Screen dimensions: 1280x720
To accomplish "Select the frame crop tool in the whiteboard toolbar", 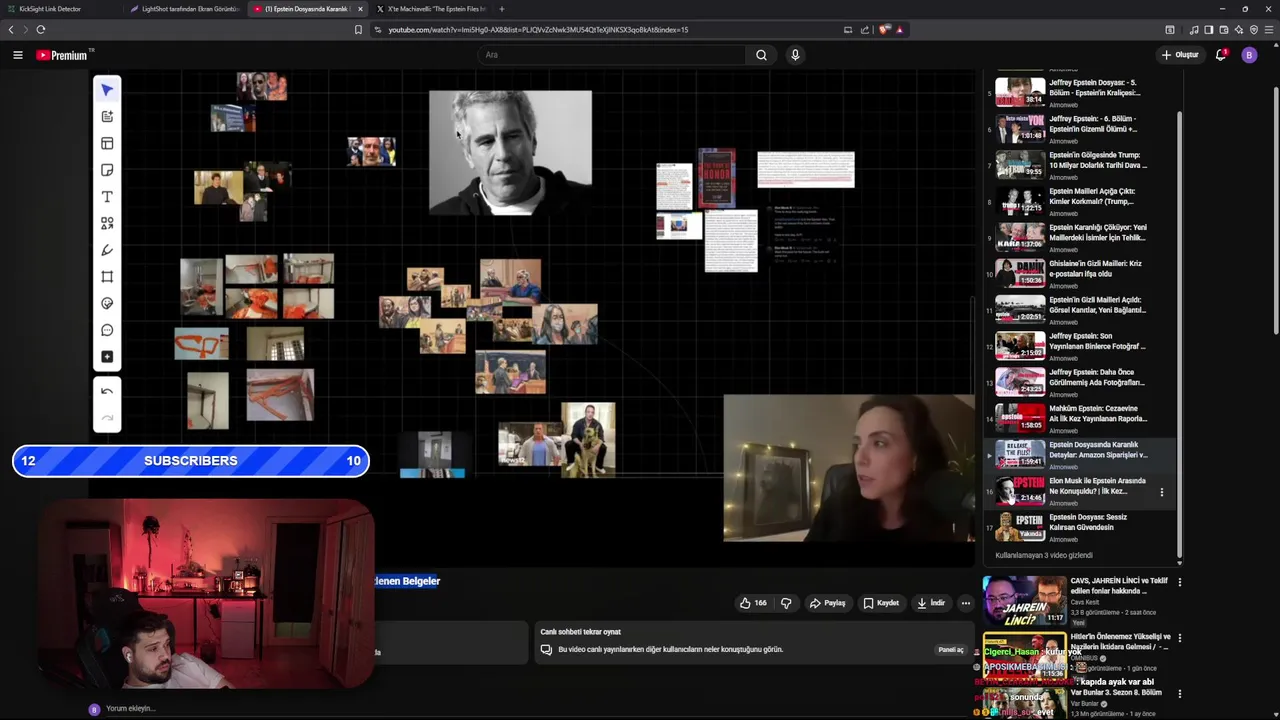I will pos(107,277).
